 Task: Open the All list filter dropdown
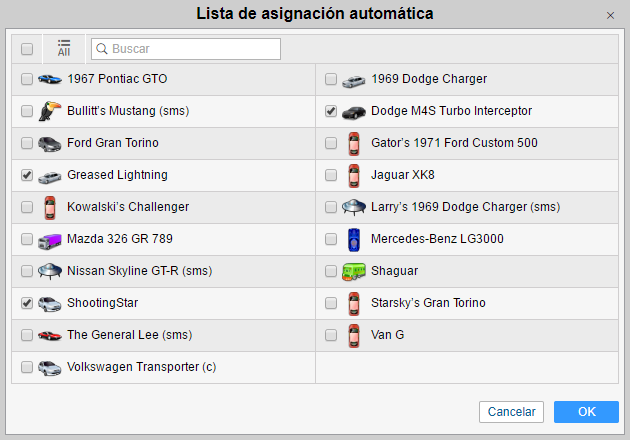[64, 48]
